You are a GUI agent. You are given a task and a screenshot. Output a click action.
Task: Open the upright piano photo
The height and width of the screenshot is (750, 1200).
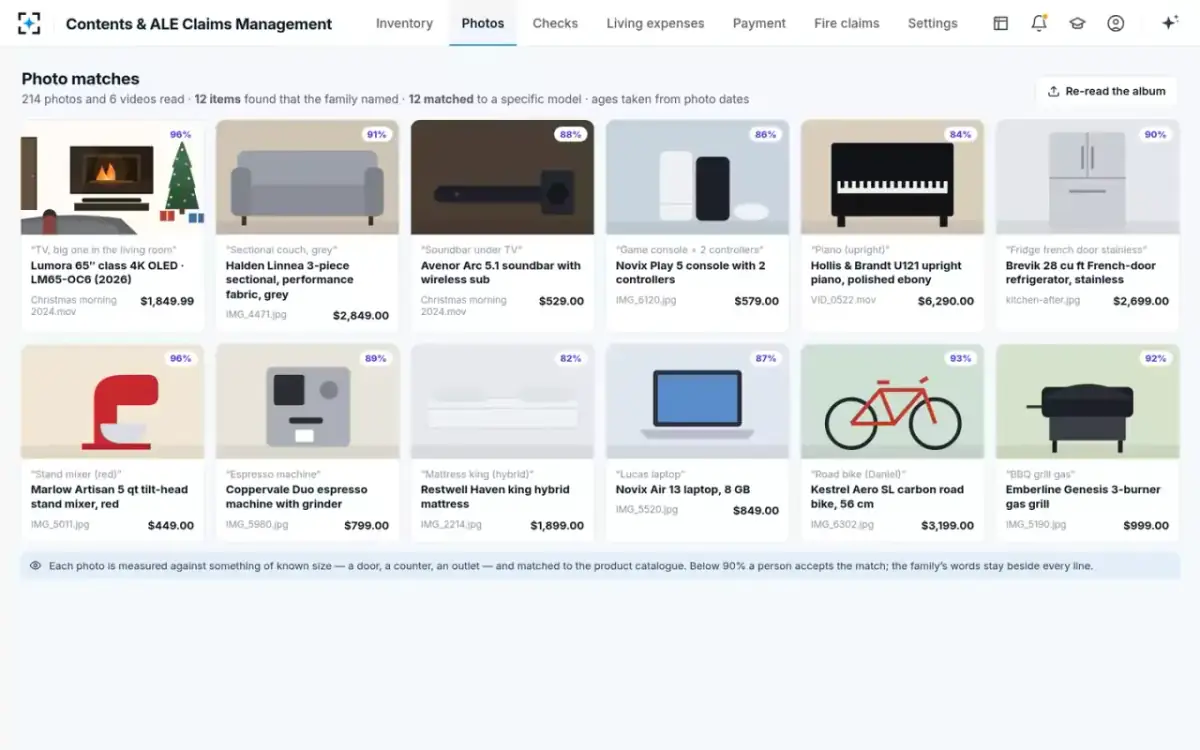893,178
